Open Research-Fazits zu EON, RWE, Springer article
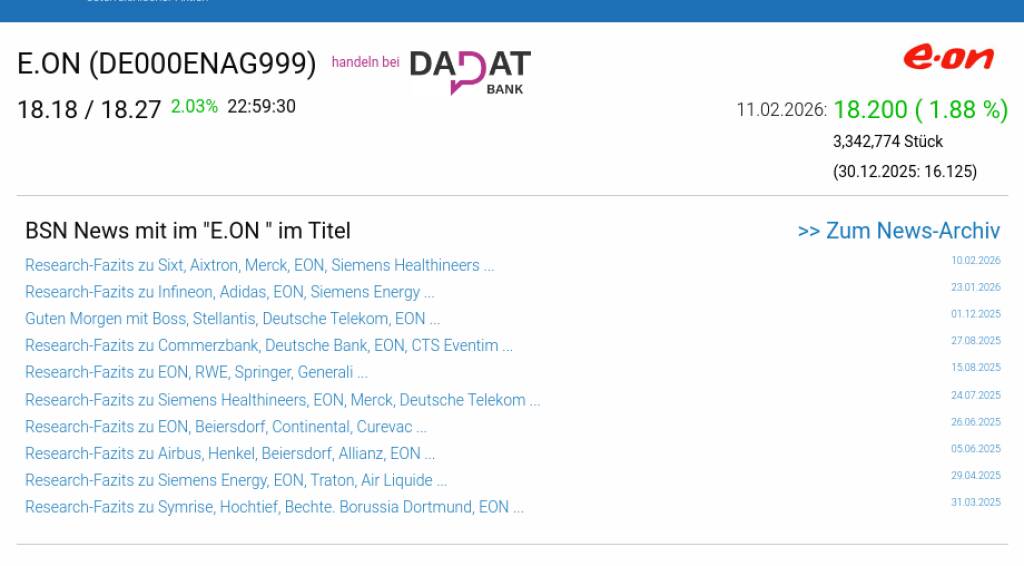The height and width of the screenshot is (566, 1024). click(196, 373)
